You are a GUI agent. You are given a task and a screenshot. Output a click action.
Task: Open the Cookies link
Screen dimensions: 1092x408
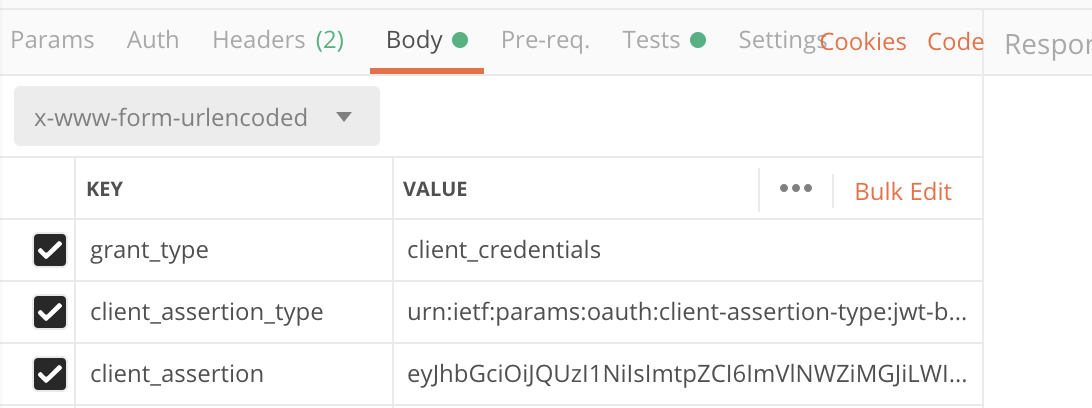coord(864,42)
